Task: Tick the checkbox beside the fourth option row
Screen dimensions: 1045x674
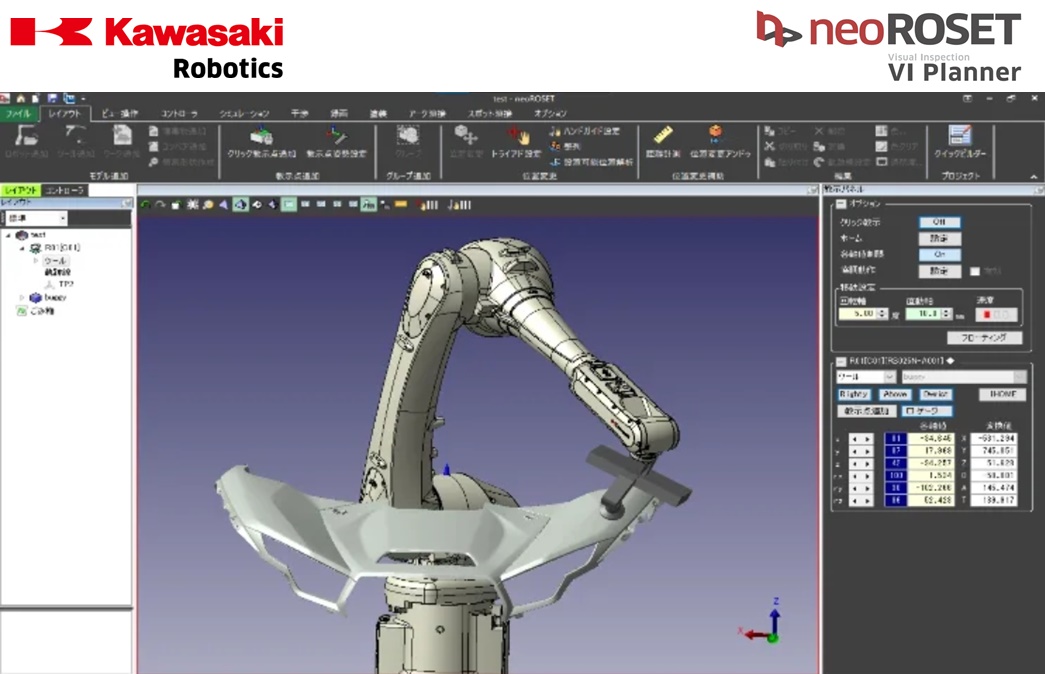Action: tap(976, 271)
